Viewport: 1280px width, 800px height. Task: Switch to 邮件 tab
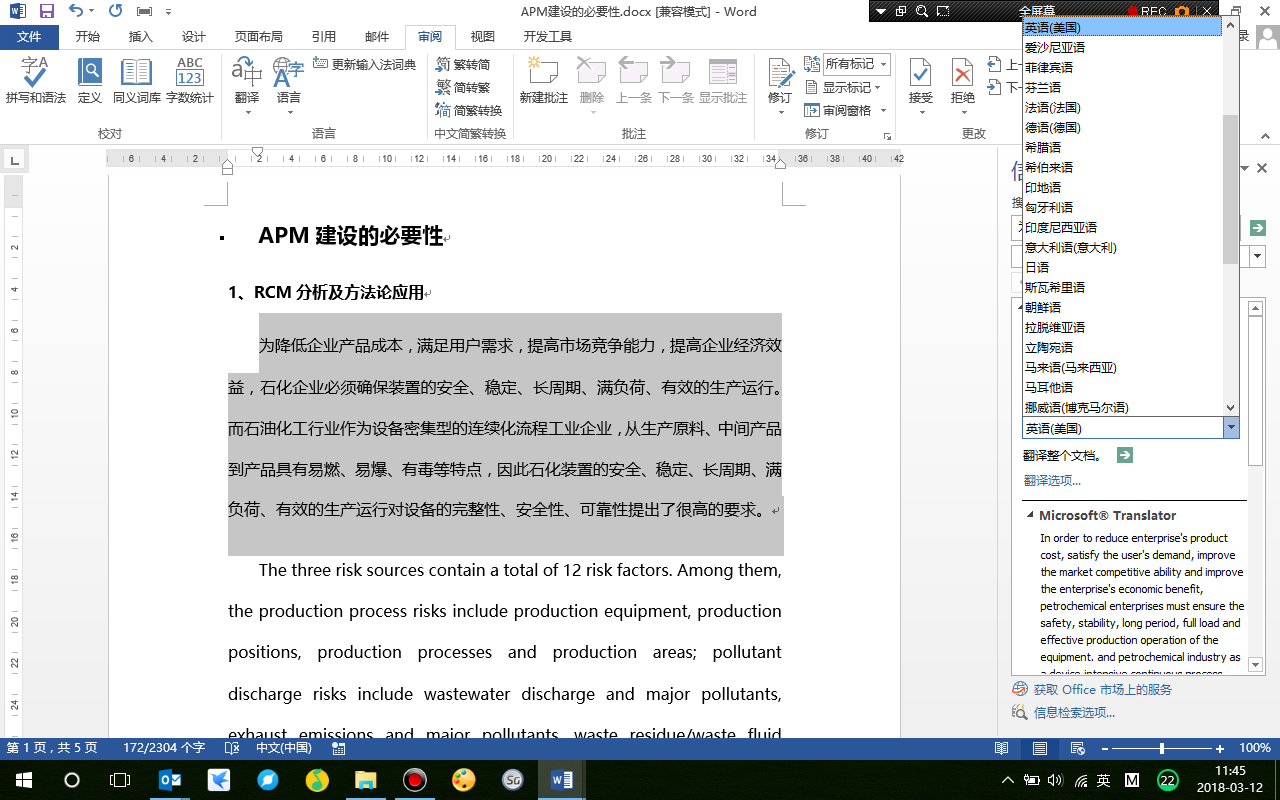click(x=377, y=37)
